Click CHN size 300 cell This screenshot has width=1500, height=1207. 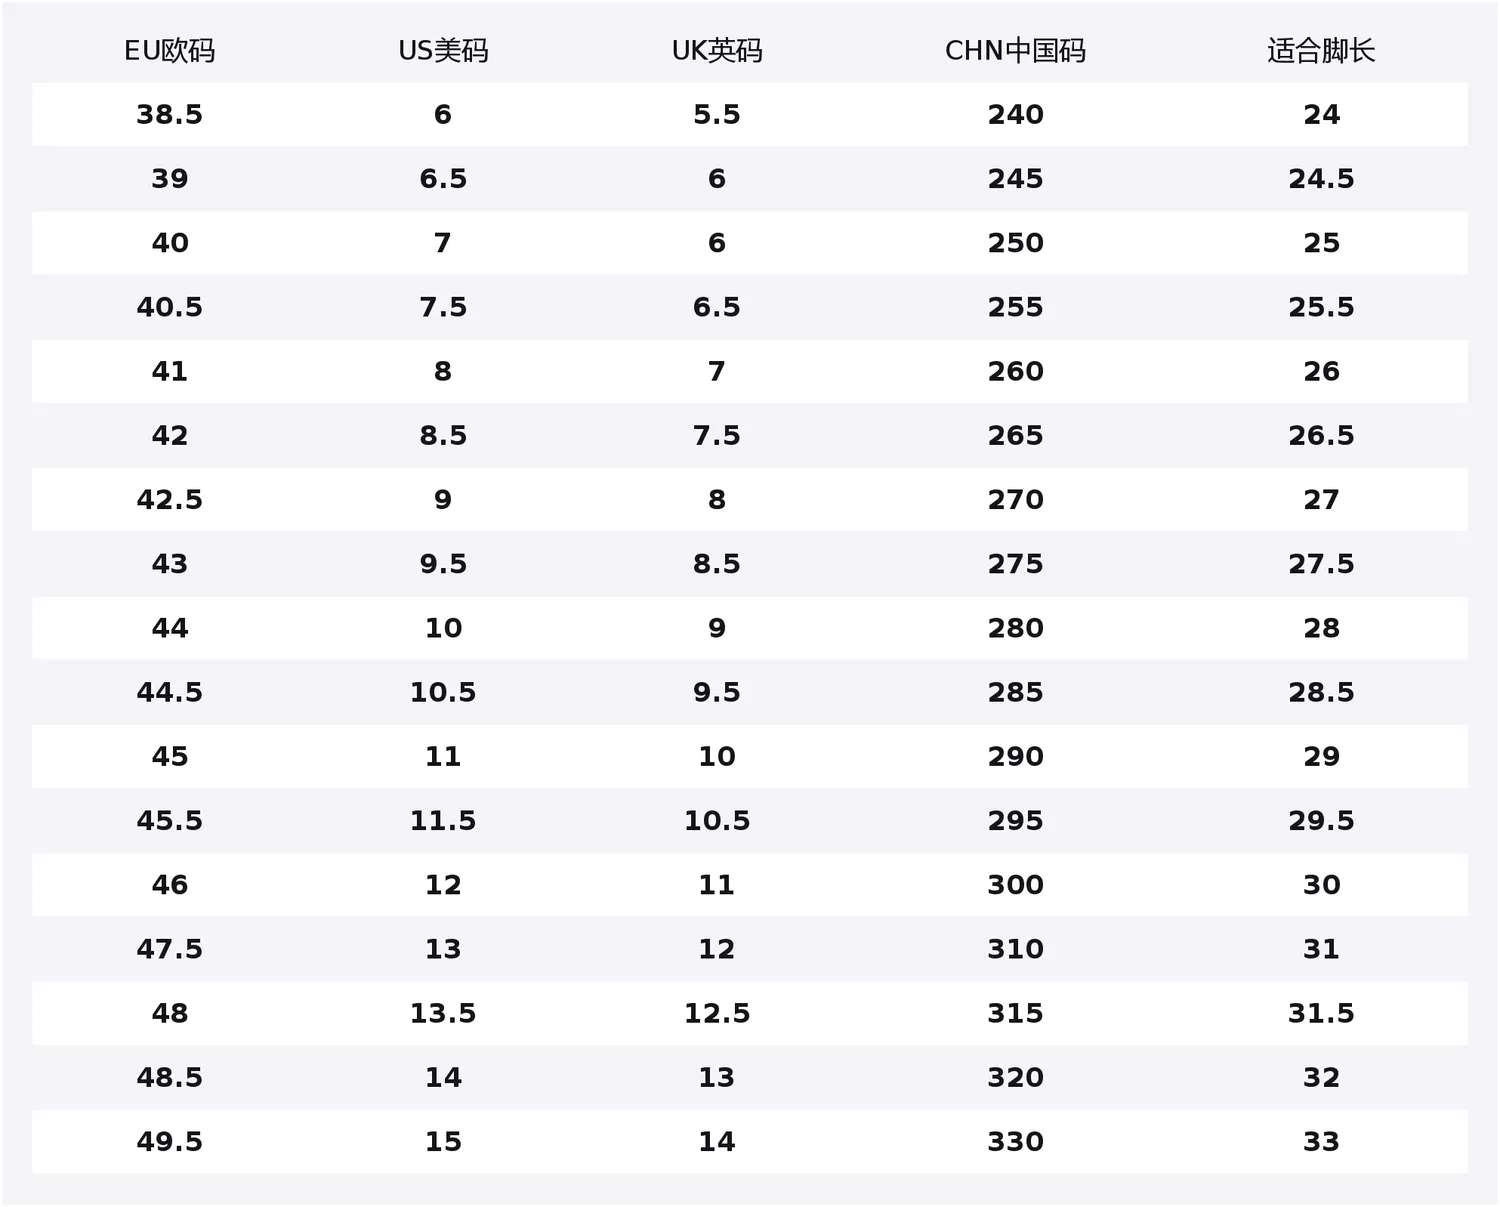click(1015, 885)
